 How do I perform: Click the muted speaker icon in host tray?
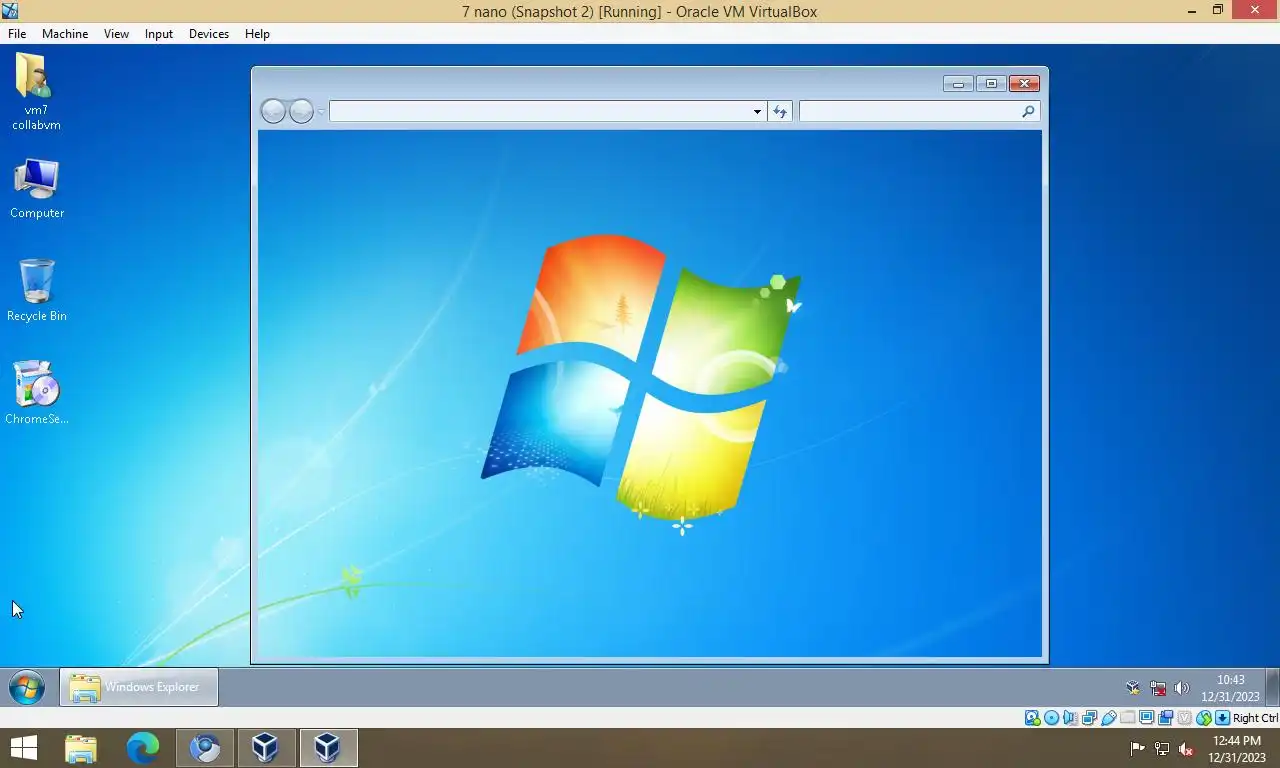[1186, 748]
